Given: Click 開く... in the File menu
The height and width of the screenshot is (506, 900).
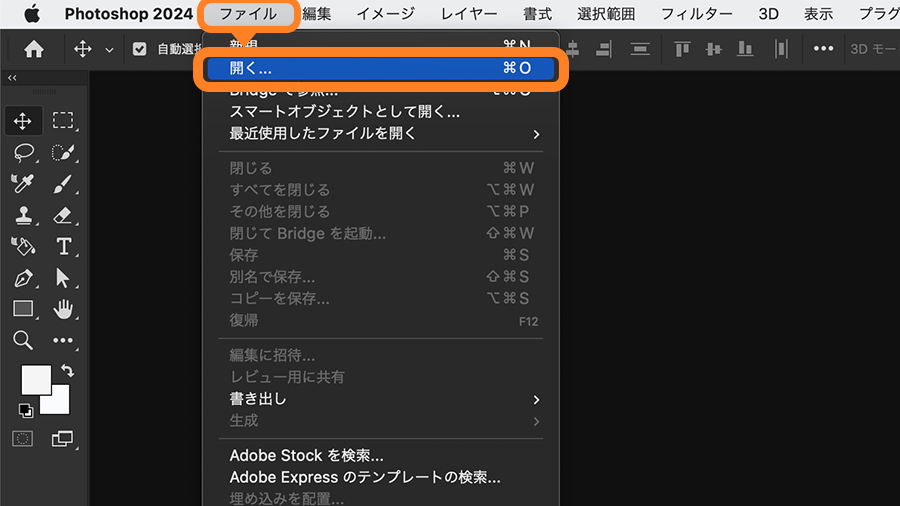Looking at the screenshot, I should [x=380, y=68].
